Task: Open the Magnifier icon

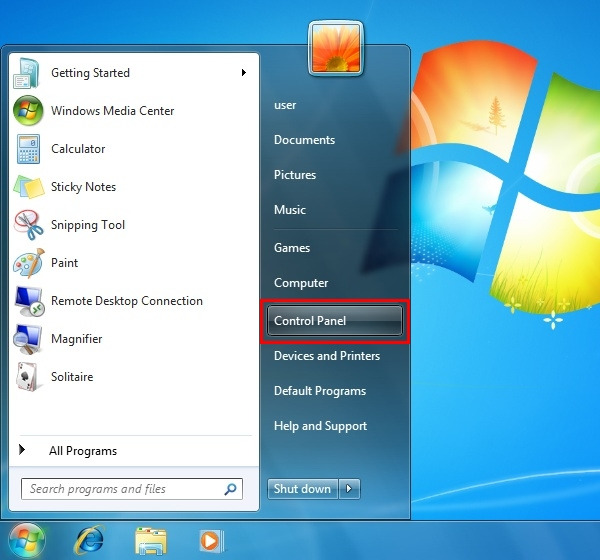Action: tap(28, 339)
